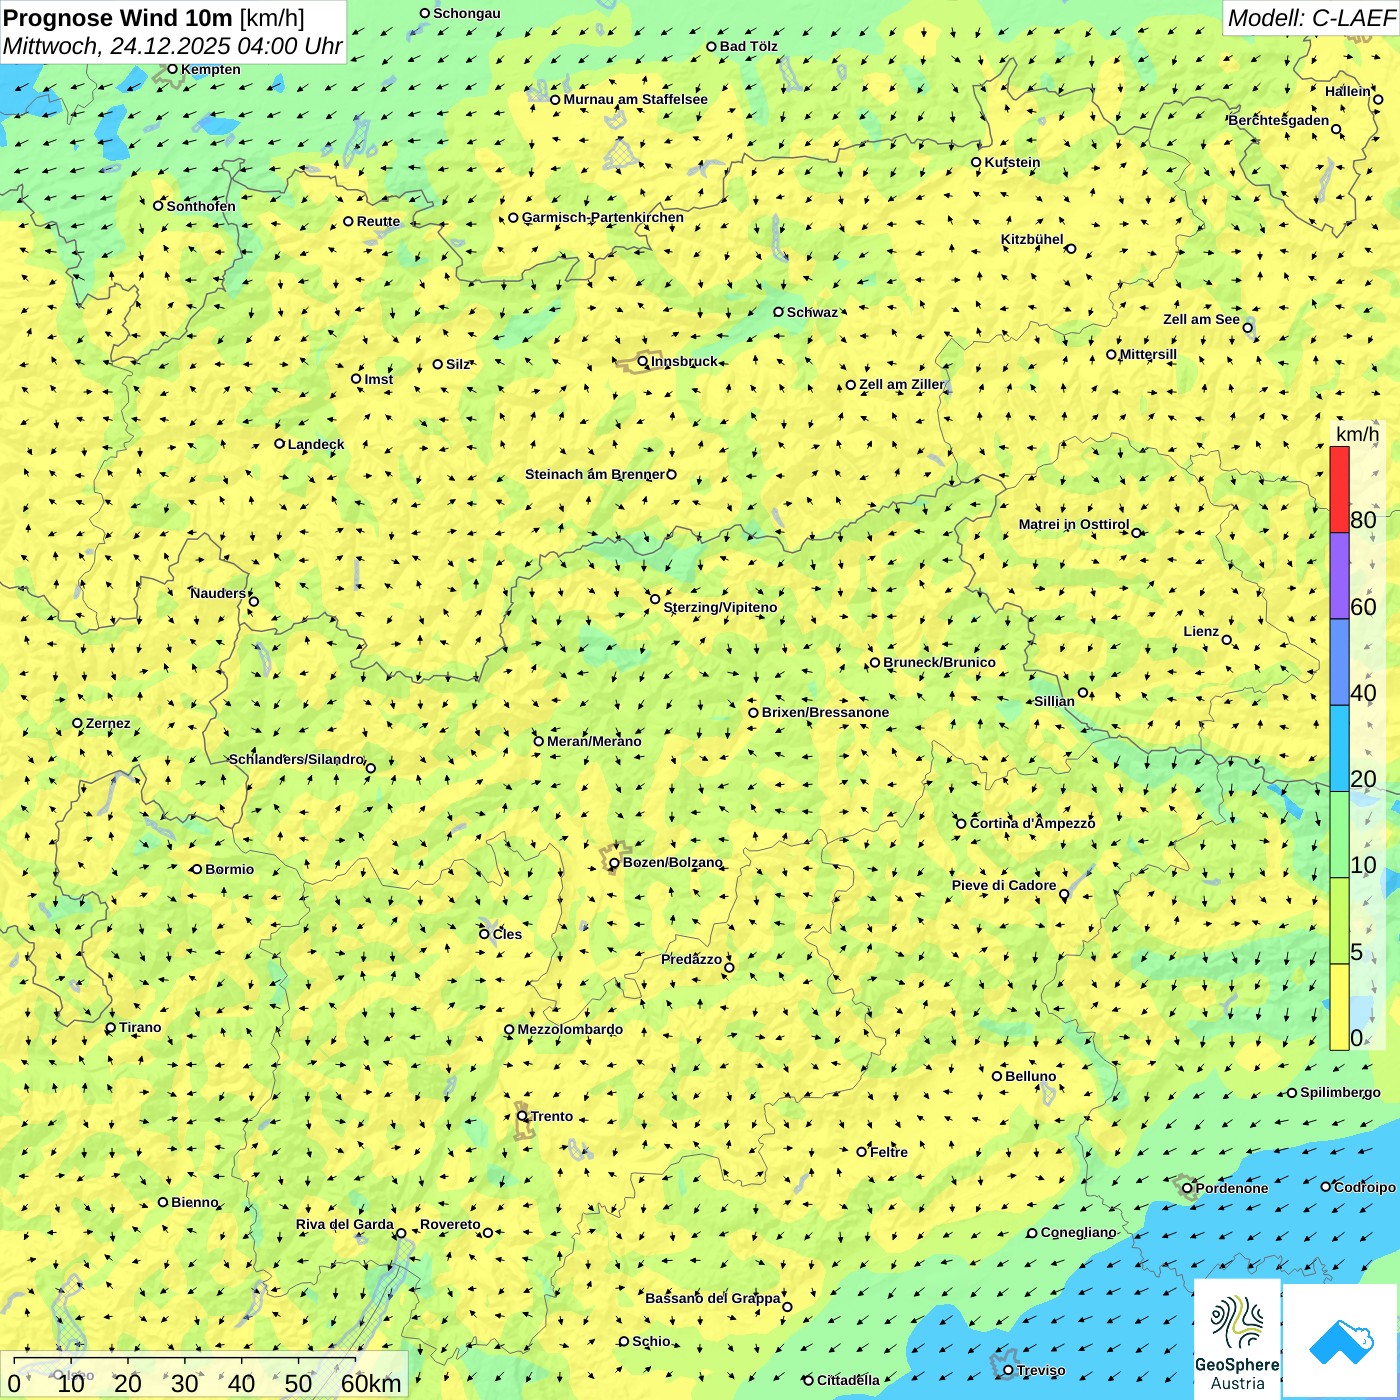Click the 'Riva del Garda' label
The height and width of the screenshot is (1400, 1400).
[345, 1224]
